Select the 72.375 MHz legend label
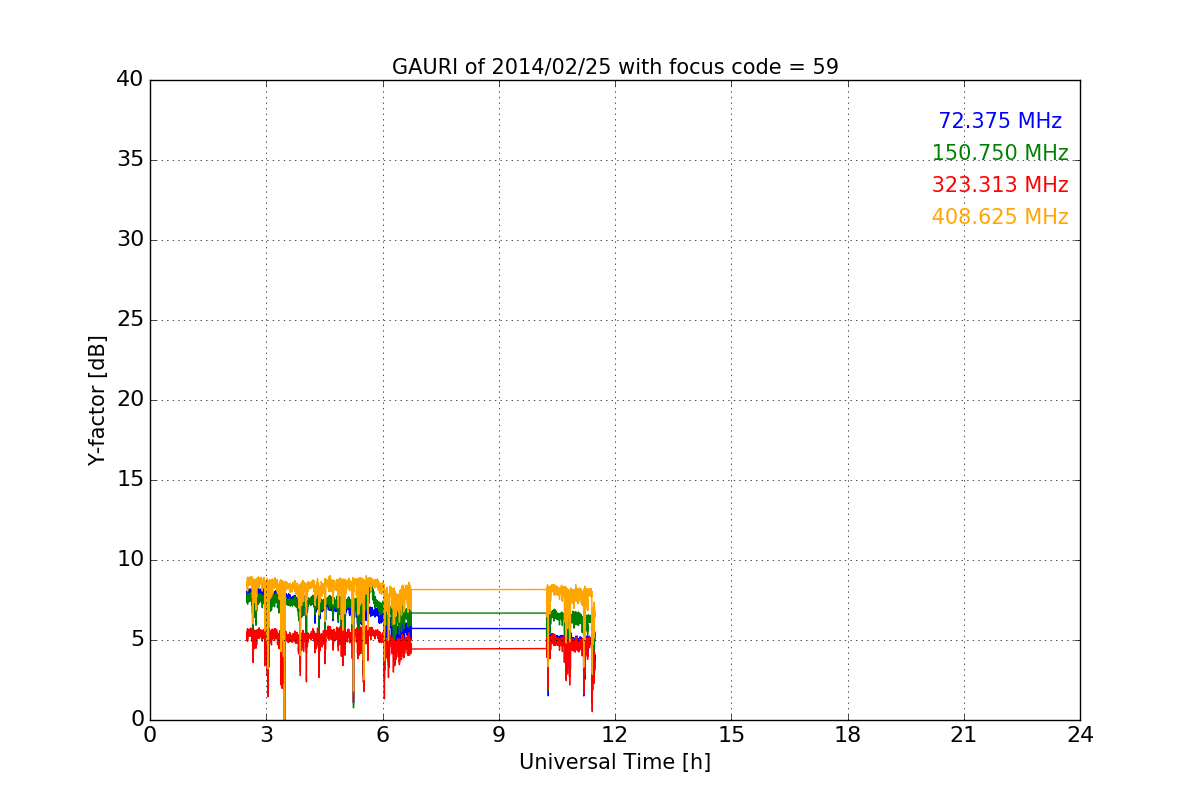Image resolution: width=1200 pixels, height=800 pixels. click(x=1000, y=121)
